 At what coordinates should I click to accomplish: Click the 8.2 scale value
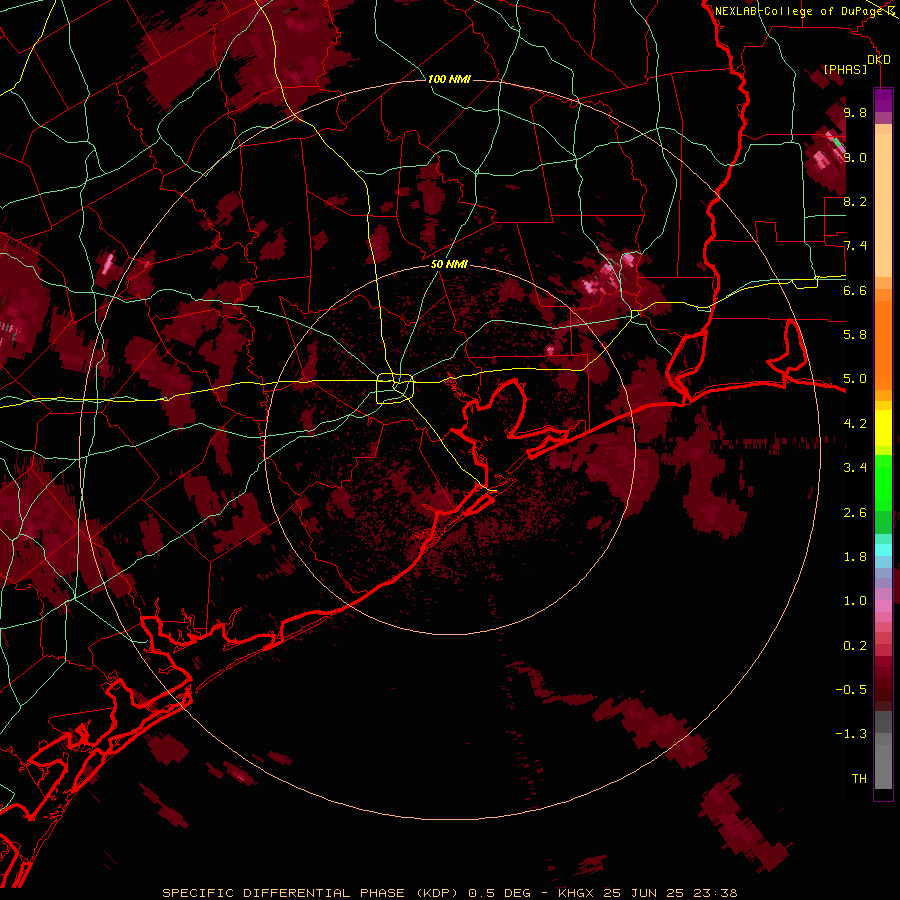[855, 201]
